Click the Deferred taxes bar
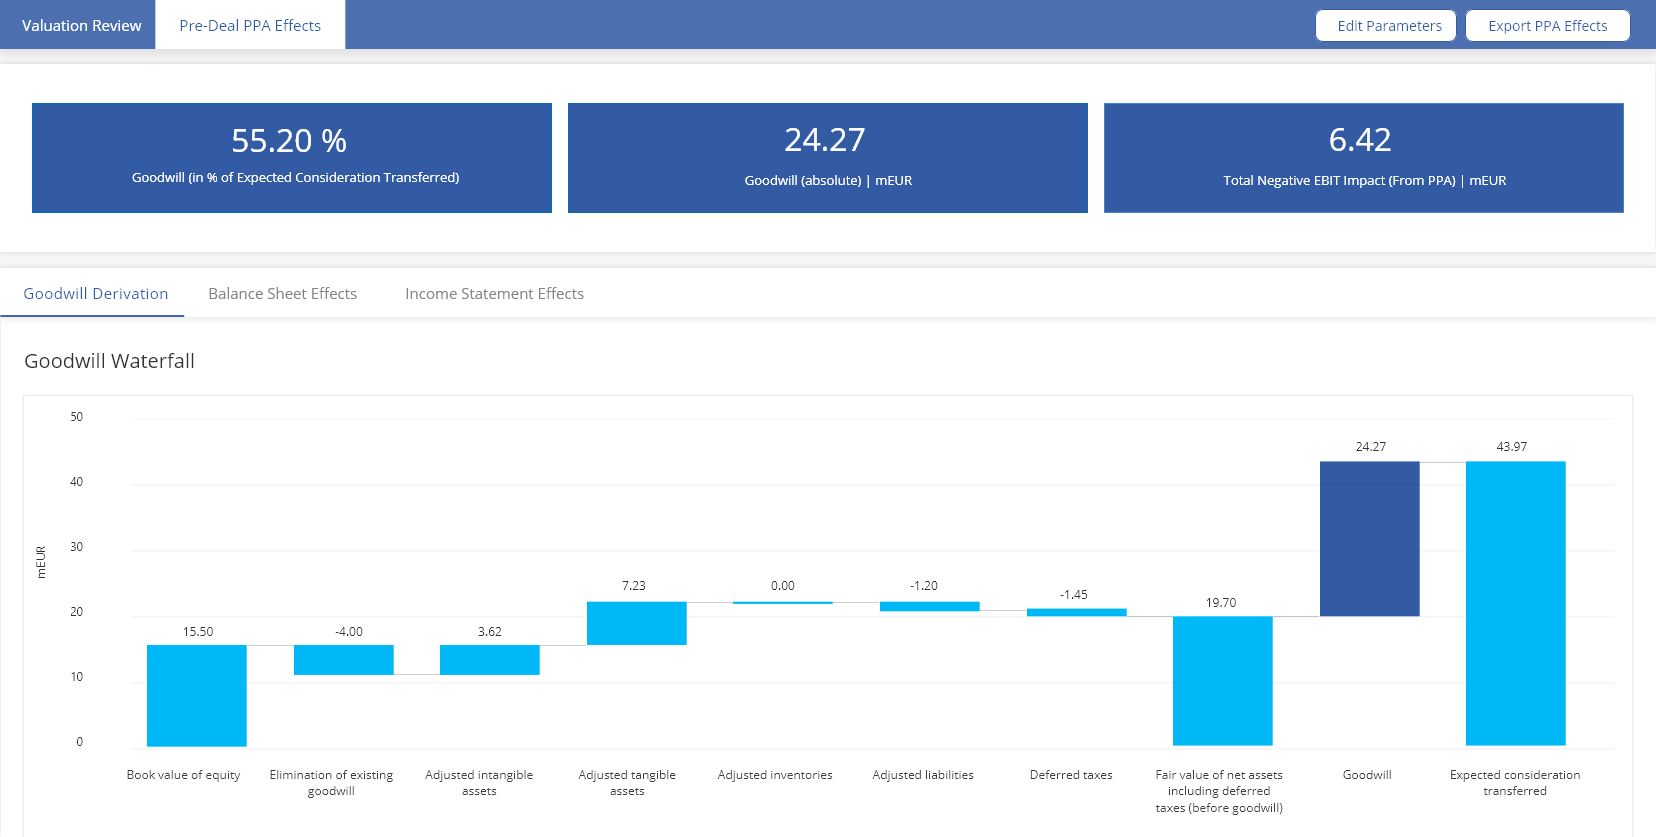The image size is (1656, 837). coord(1076,612)
